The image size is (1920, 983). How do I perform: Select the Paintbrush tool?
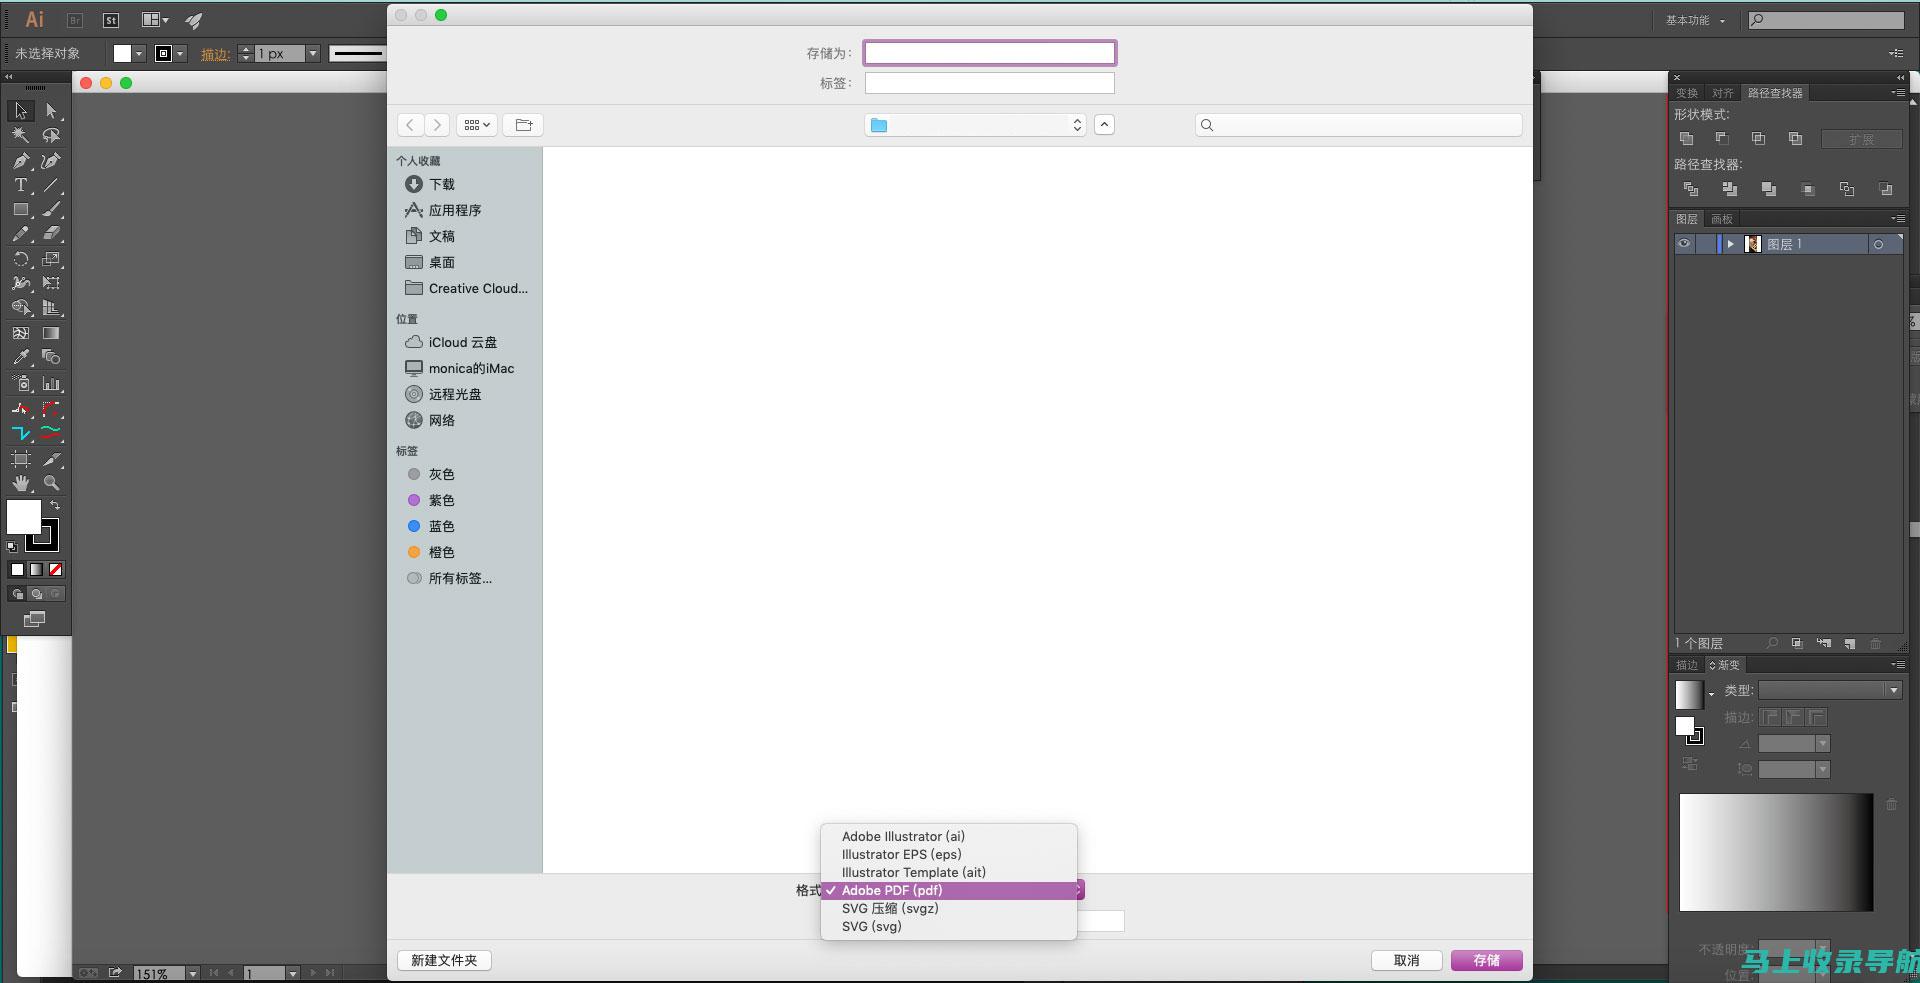(x=51, y=210)
